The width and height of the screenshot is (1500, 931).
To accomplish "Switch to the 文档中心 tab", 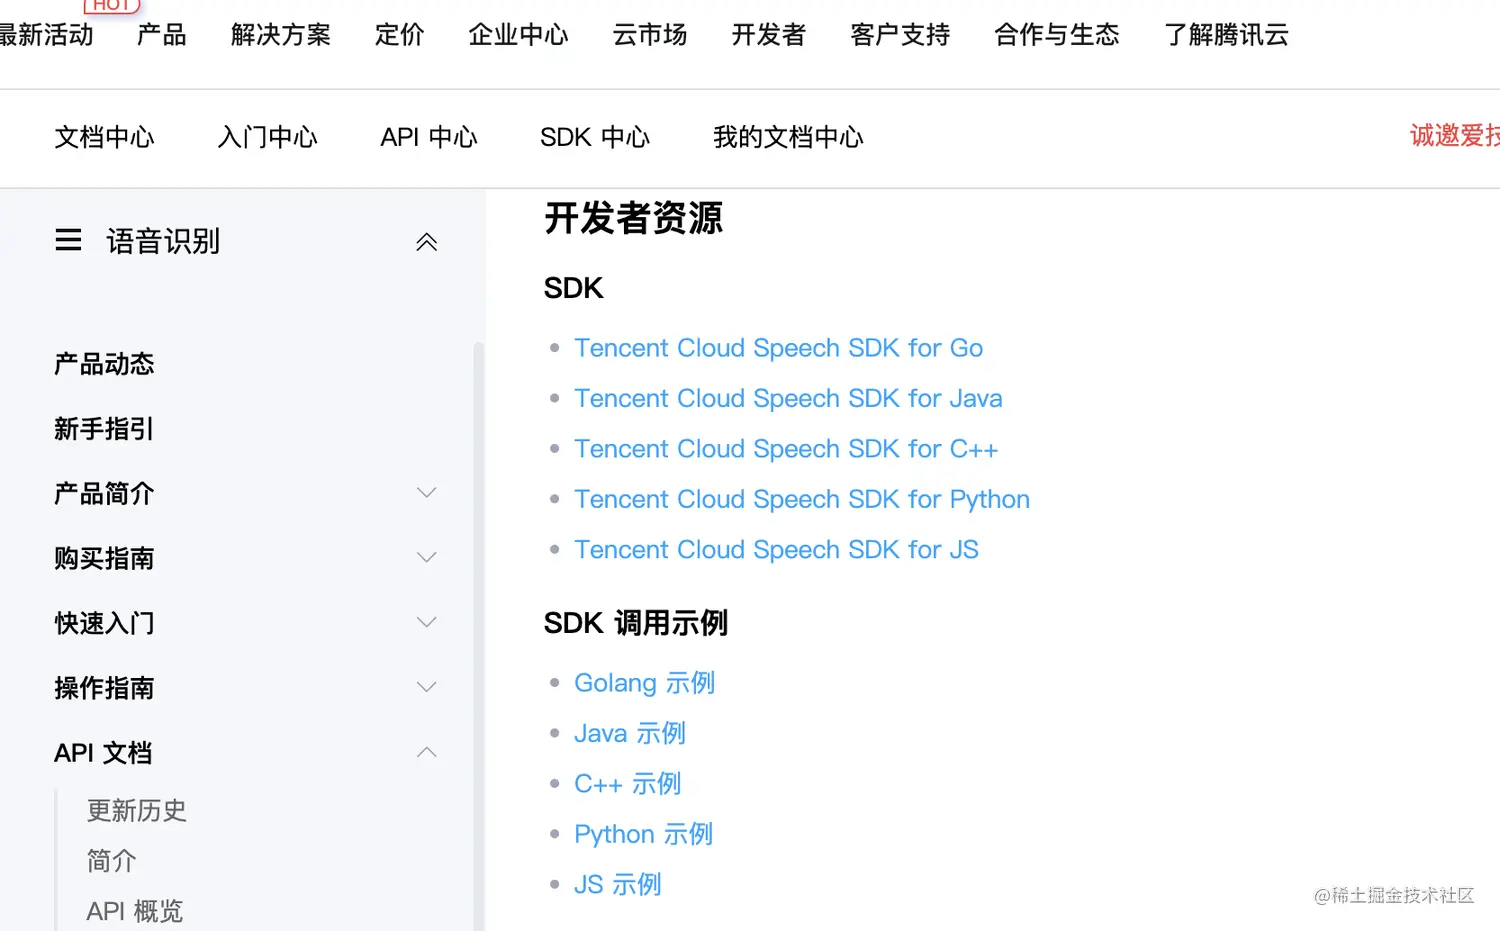I will [105, 137].
